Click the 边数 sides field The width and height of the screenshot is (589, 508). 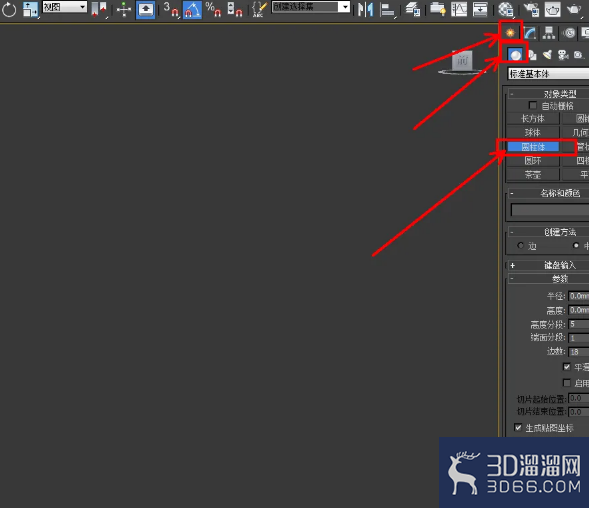[578, 352]
